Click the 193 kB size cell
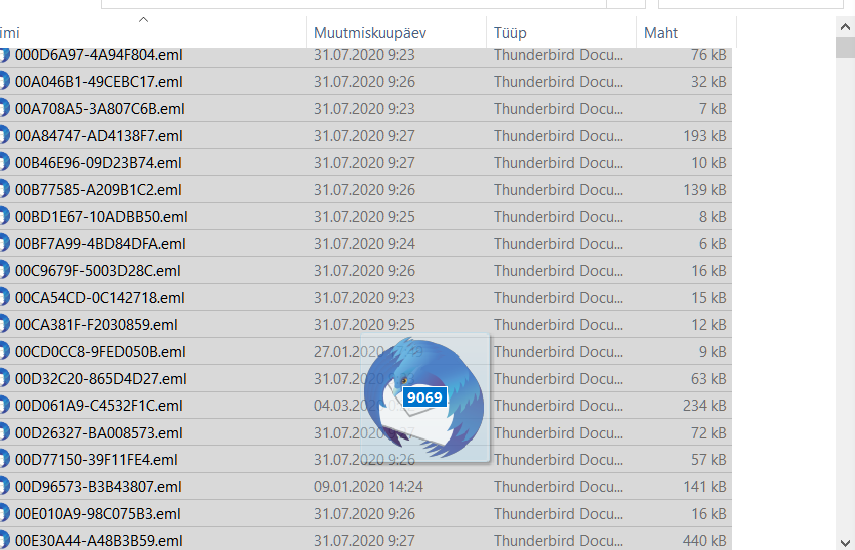The width and height of the screenshot is (855, 550). click(705, 136)
